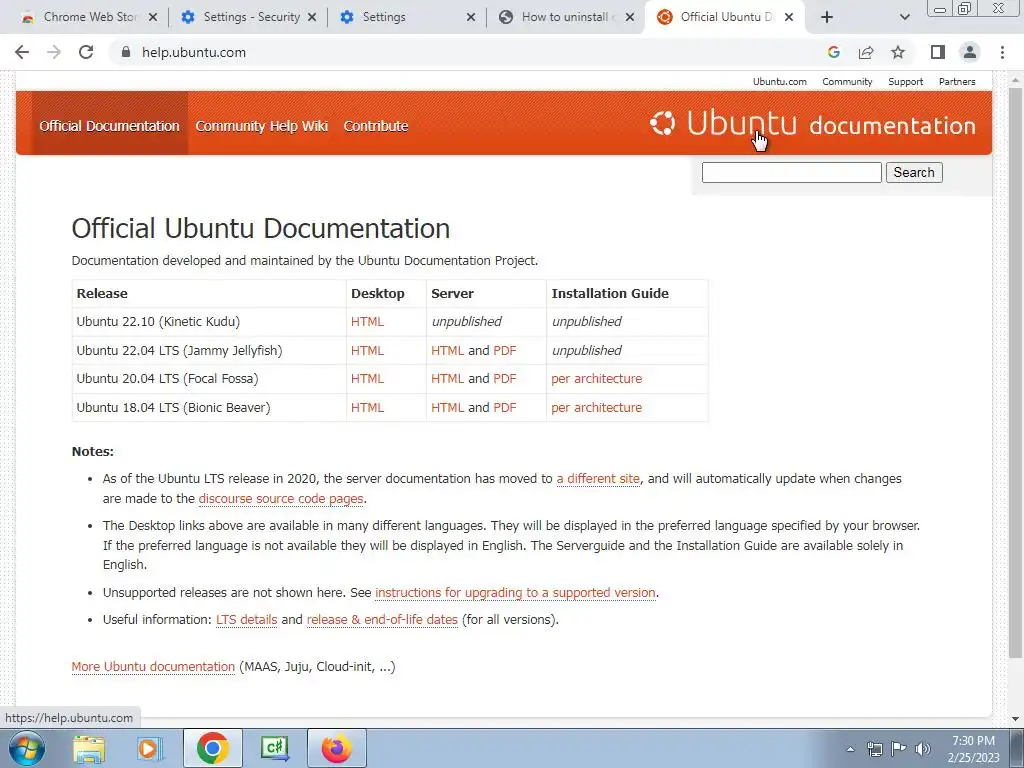View site info via the padlock icon
The width and height of the screenshot is (1024, 768).
click(126, 52)
